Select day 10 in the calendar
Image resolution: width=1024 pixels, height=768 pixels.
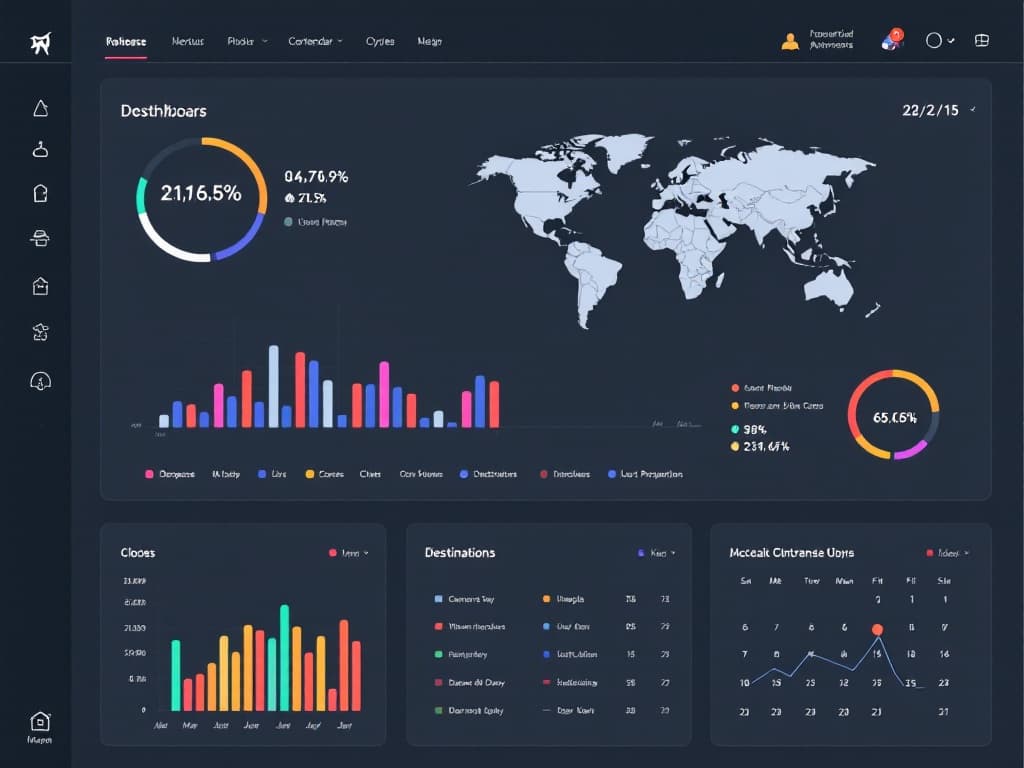(744, 682)
